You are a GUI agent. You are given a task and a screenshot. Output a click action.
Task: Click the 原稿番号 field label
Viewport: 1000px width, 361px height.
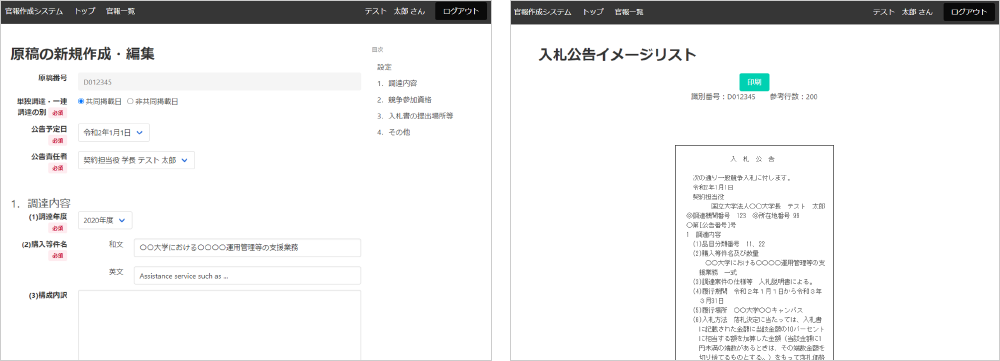coord(52,78)
